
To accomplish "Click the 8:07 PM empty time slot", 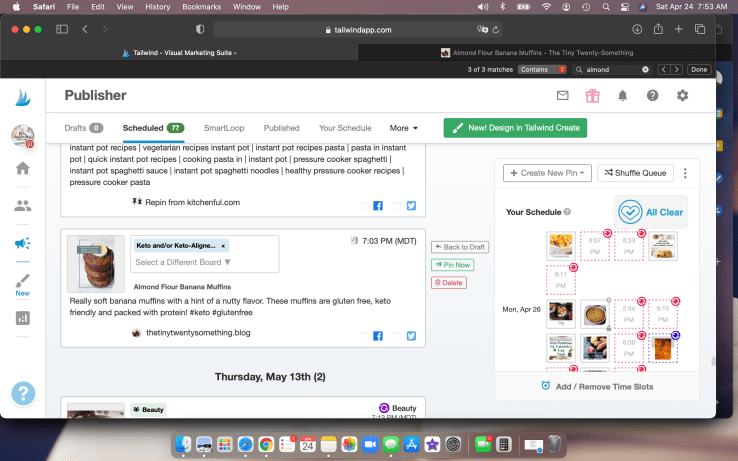I will [x=593, y=244].
